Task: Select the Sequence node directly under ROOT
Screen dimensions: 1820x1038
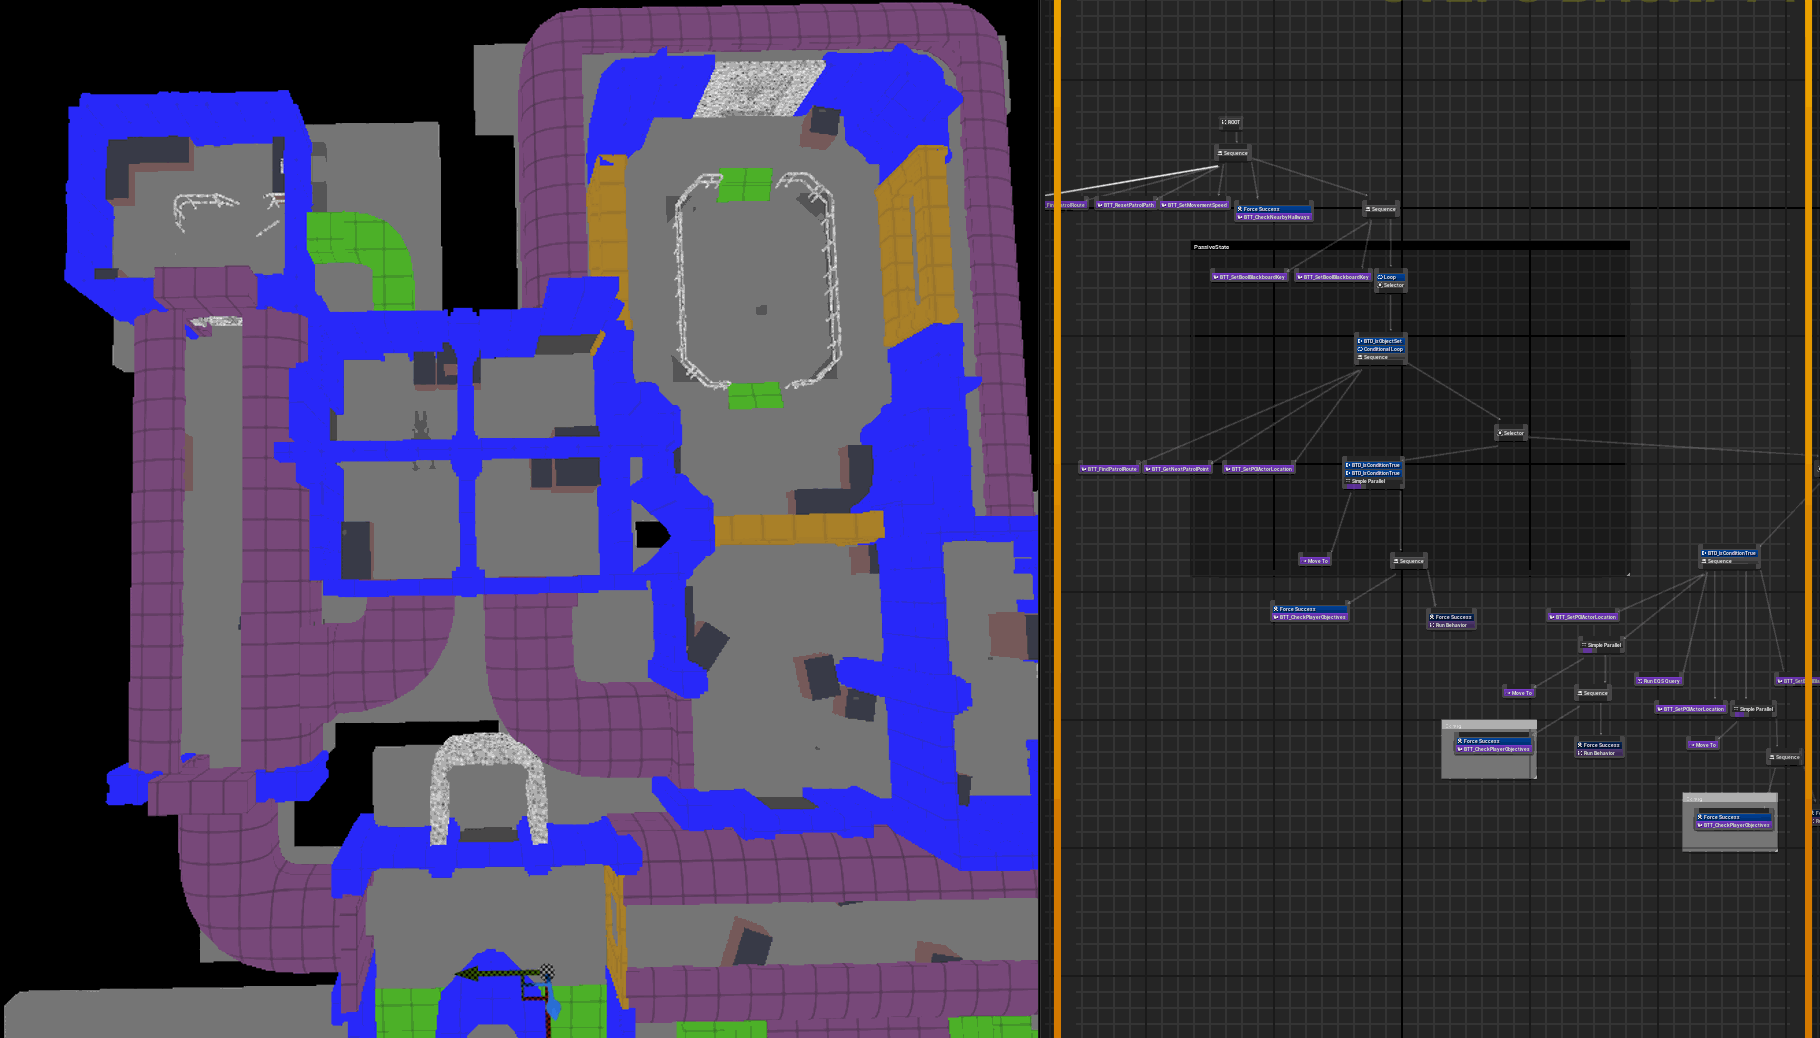Action: [1232, 153]
